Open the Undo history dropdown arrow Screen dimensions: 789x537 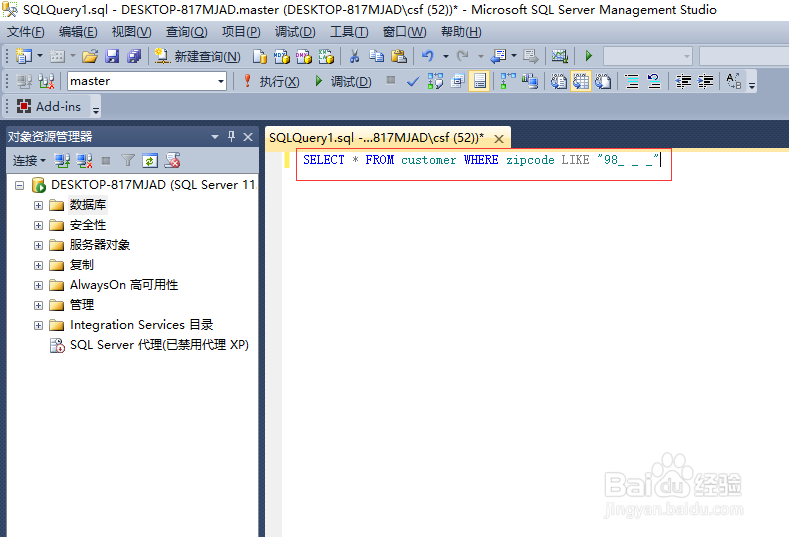tap(446, 56)
